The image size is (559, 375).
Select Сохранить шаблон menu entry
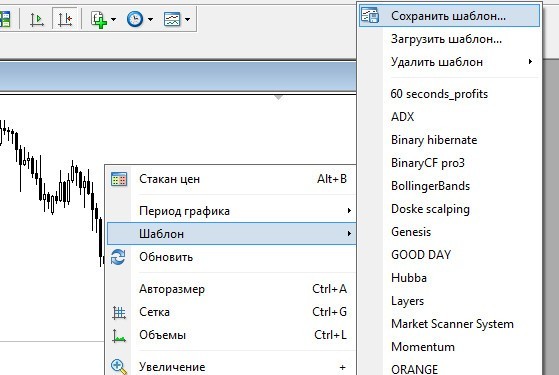[x=449, y=16]
